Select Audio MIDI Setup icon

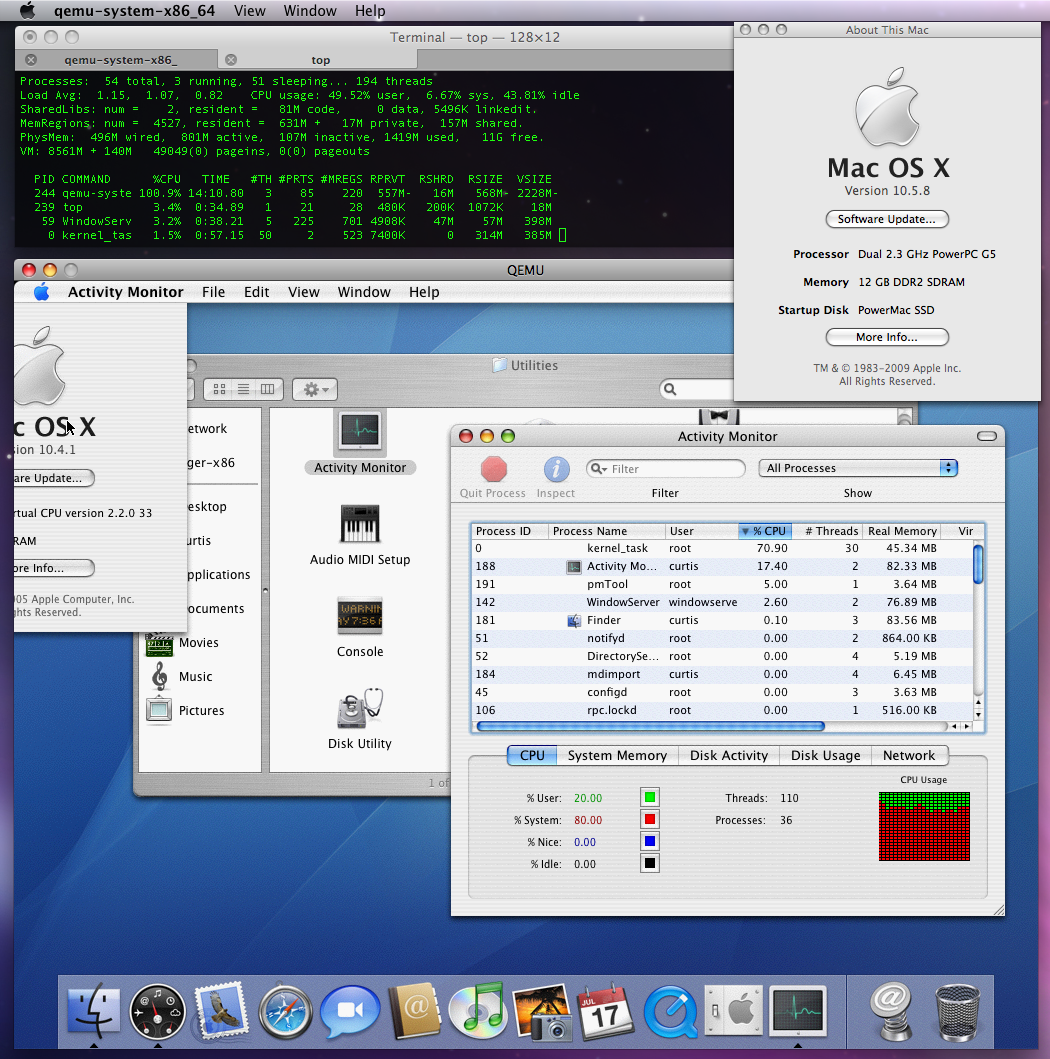(360, 523)
